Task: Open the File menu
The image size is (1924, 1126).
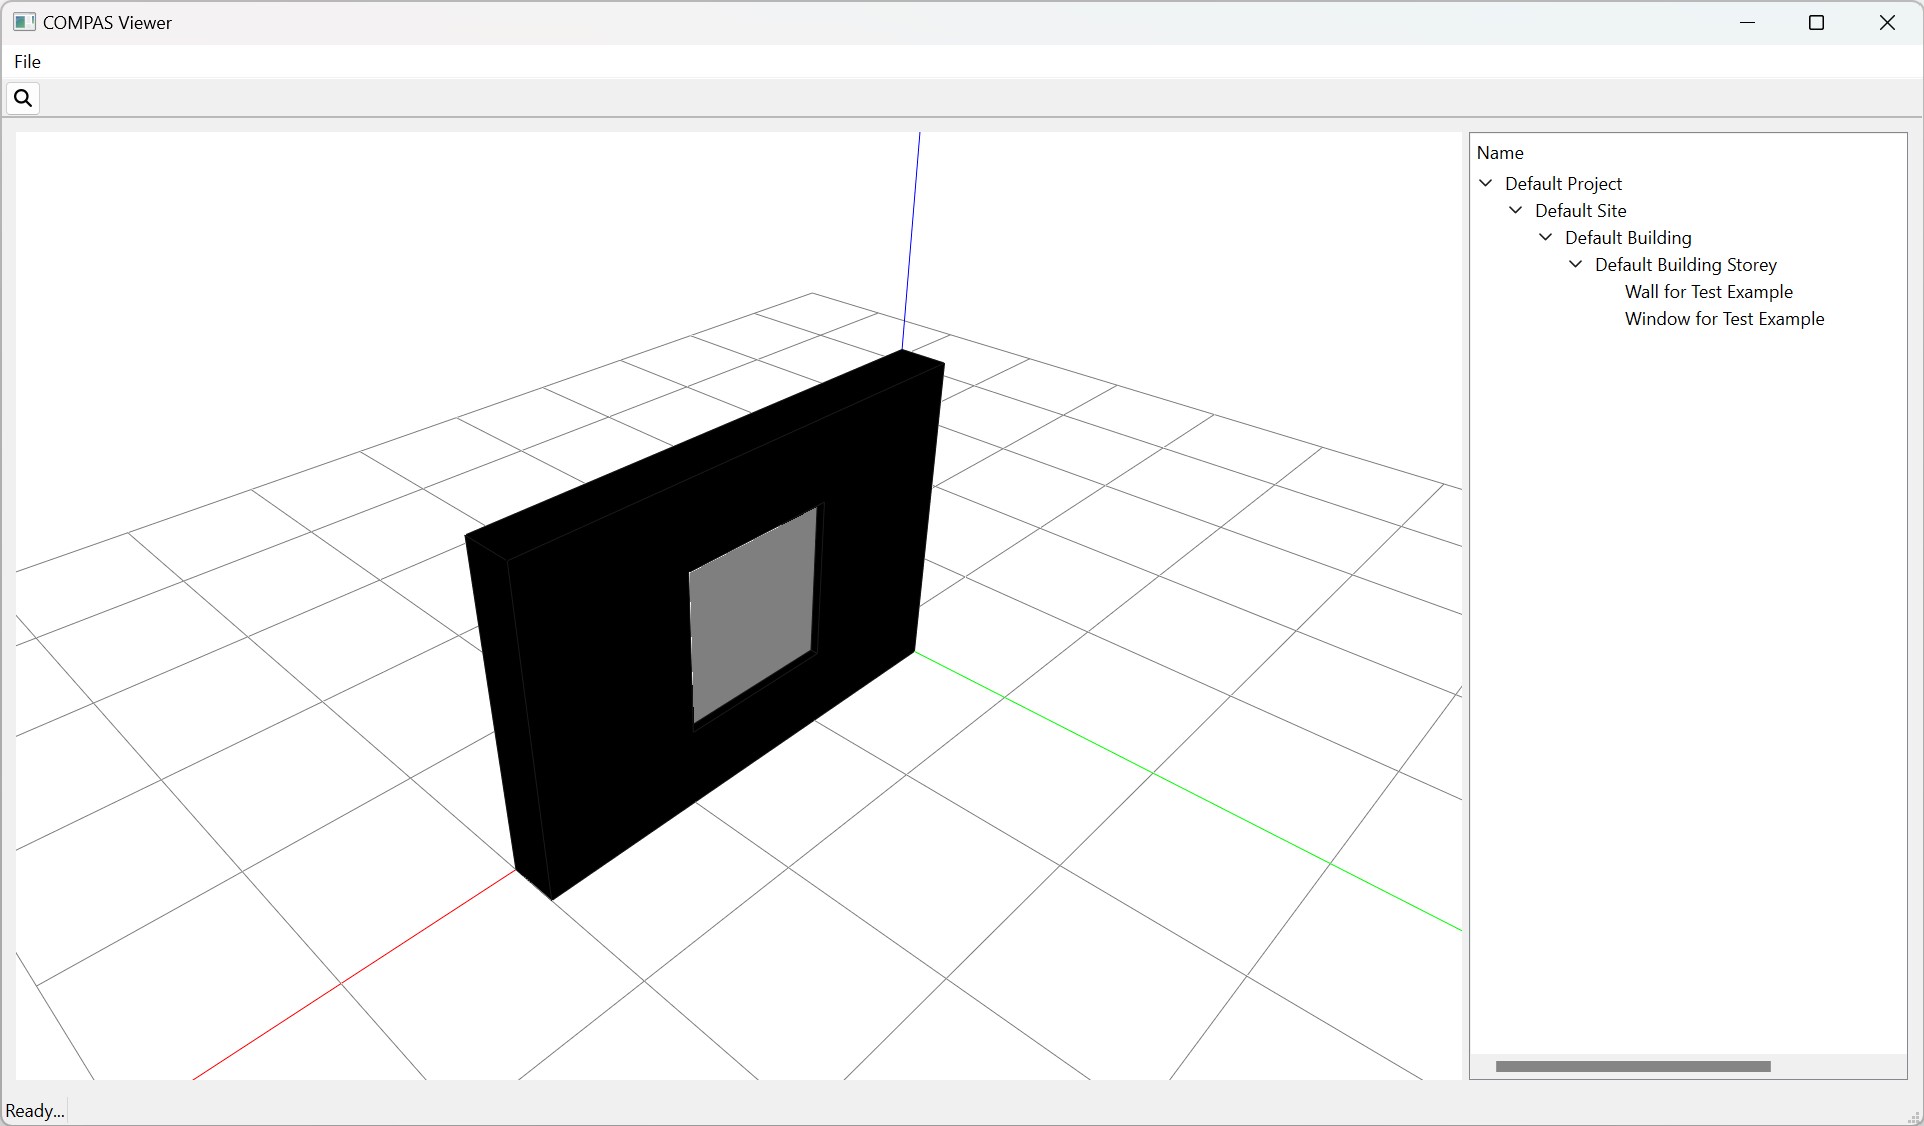Action: [x=27, y=62]
